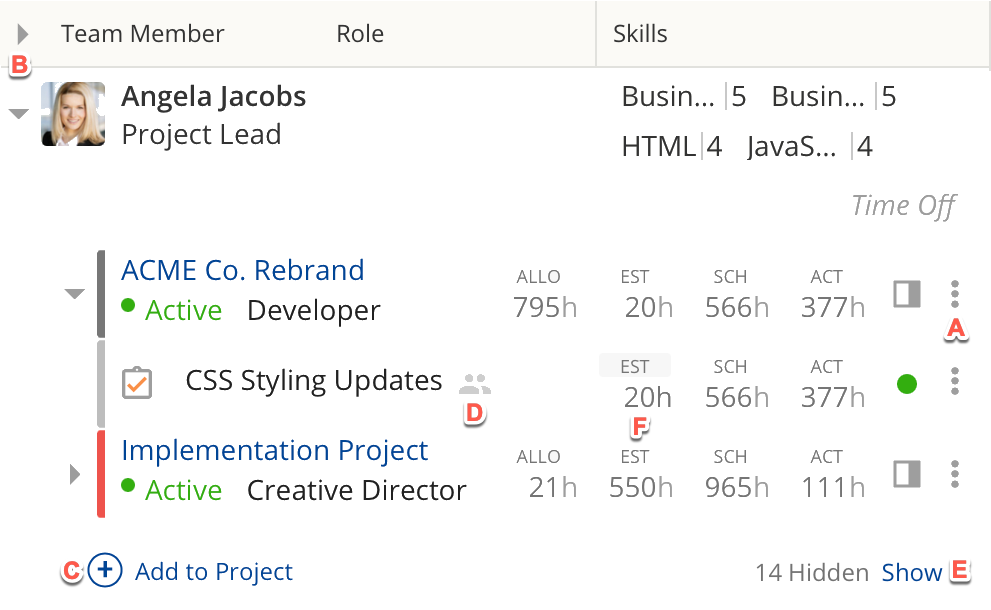Screen dimensions: 991x610
Task: Open the ACME Co. Rebrand project link
Action: (x=242, y=270)
